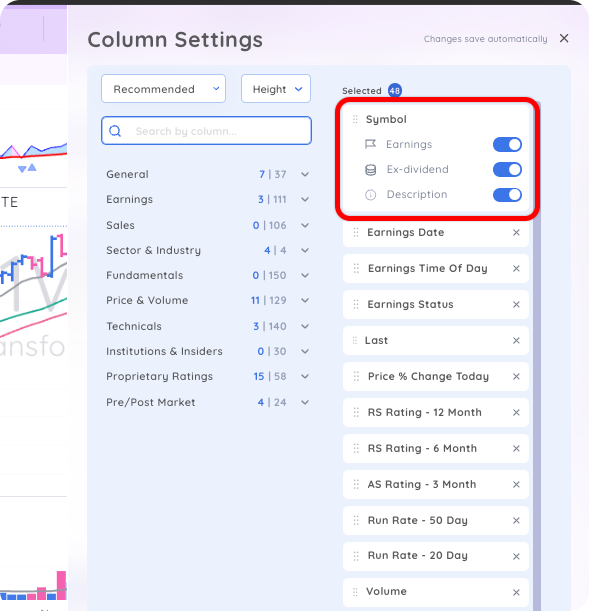Select the Earnings category label
589x611 pixels.
[x=130, y=200]
